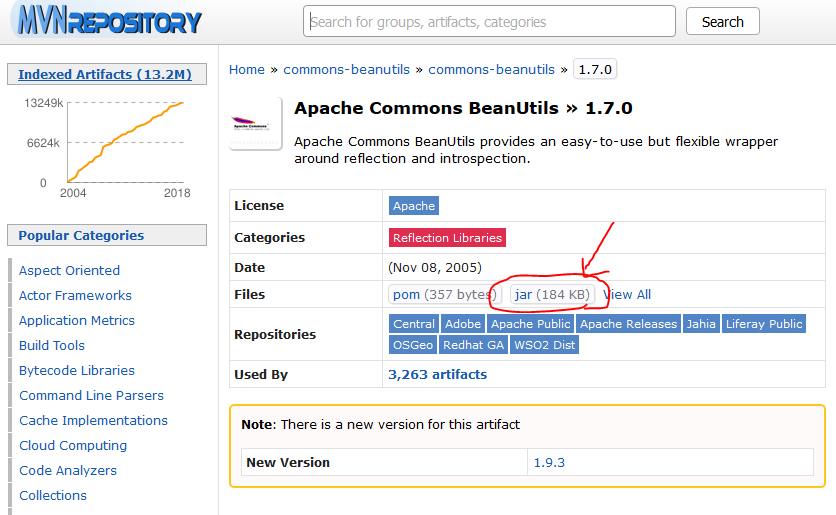Open the Code Analyzers category
836x515 pixels.
tap(68, 471)
